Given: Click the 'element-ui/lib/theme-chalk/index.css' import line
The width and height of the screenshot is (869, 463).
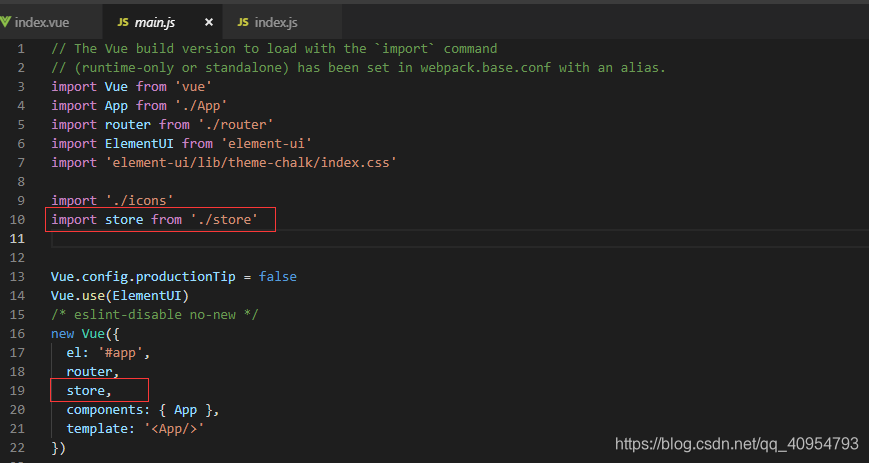Looking at the screenshot, I should pos(224,162).
